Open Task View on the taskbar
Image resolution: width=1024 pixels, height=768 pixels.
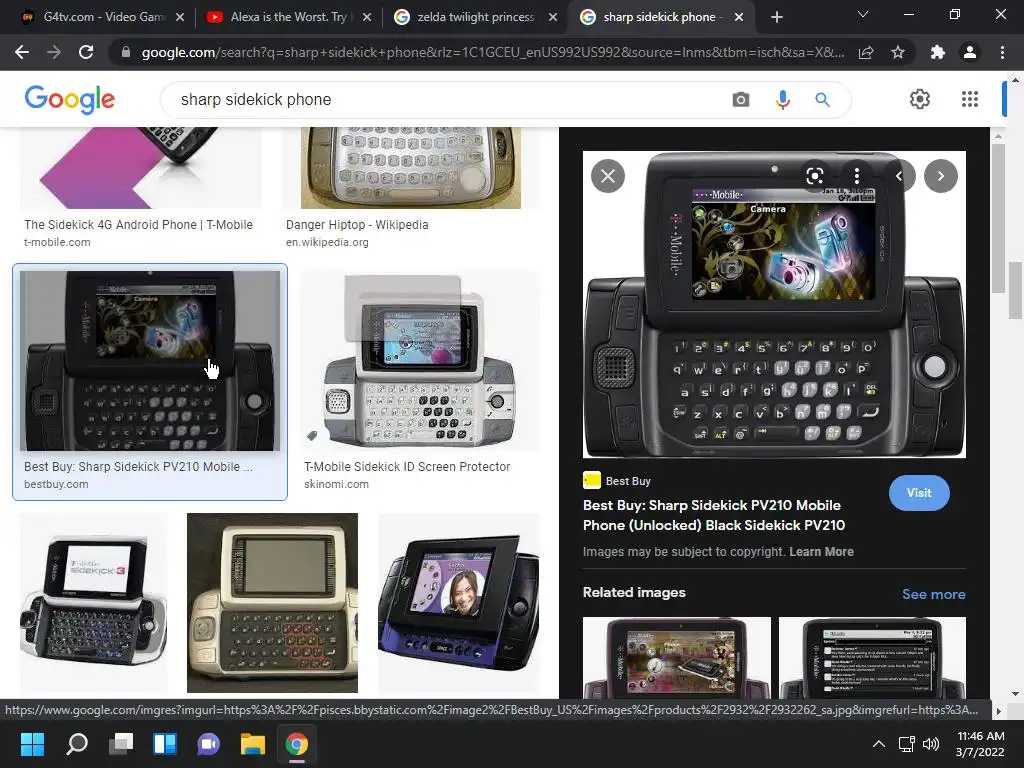pos(121,744)
